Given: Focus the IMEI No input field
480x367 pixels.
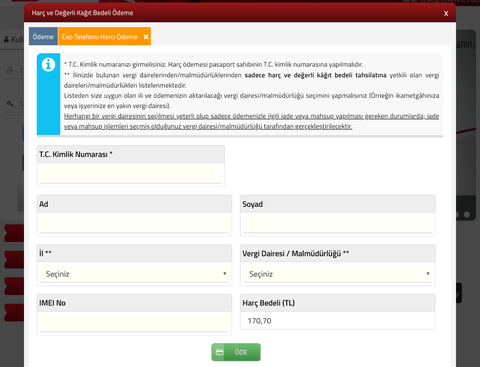Looking at the screenshot, I should click(x=134, y=322).
